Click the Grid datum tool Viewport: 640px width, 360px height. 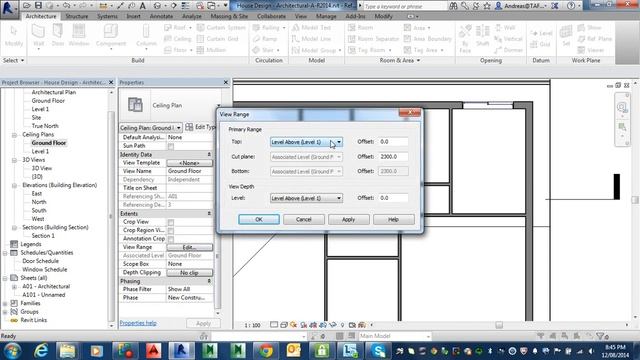(x=540, y=44)
